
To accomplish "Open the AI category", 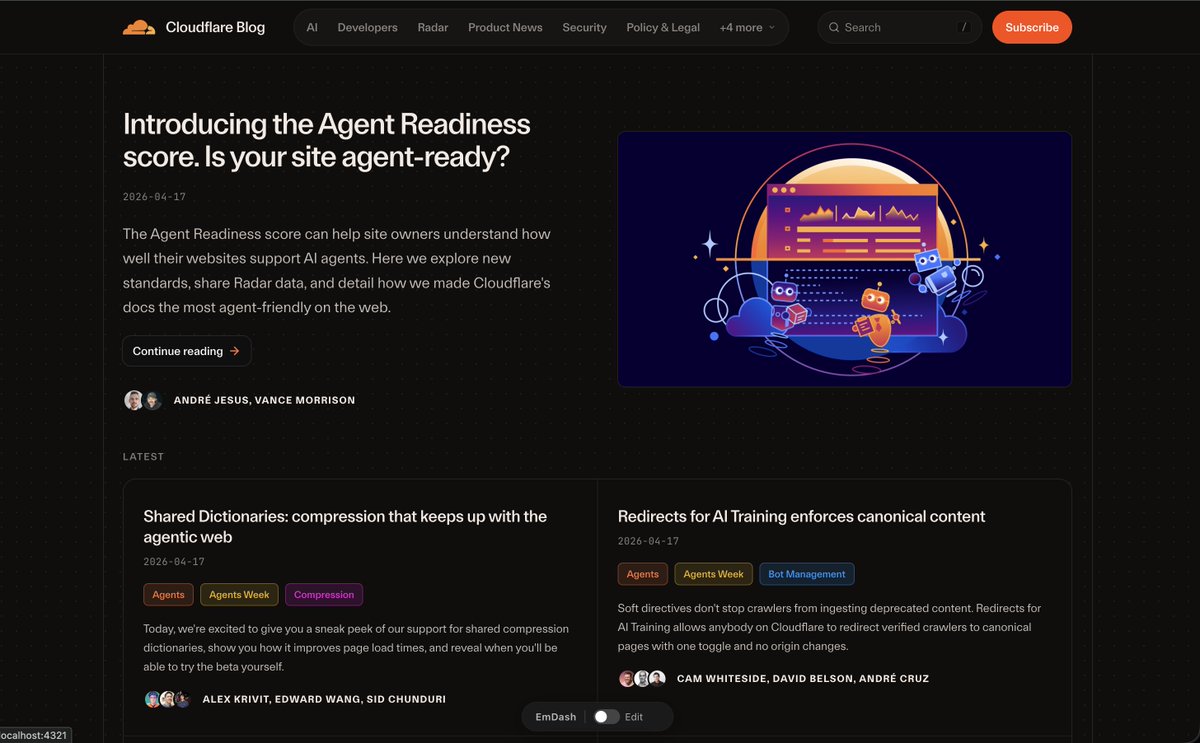I will (312, 28).
